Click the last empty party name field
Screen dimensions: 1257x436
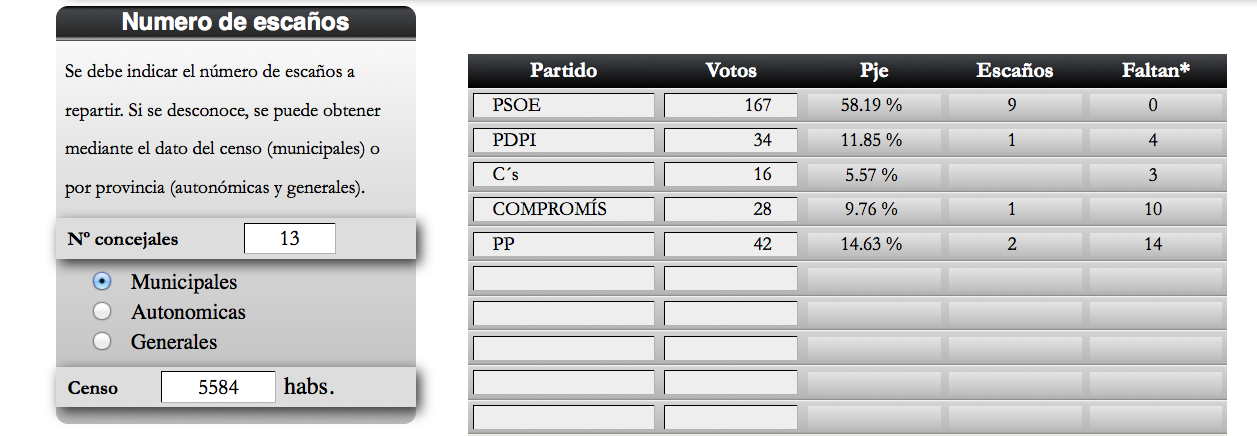[x=563, y=418]
